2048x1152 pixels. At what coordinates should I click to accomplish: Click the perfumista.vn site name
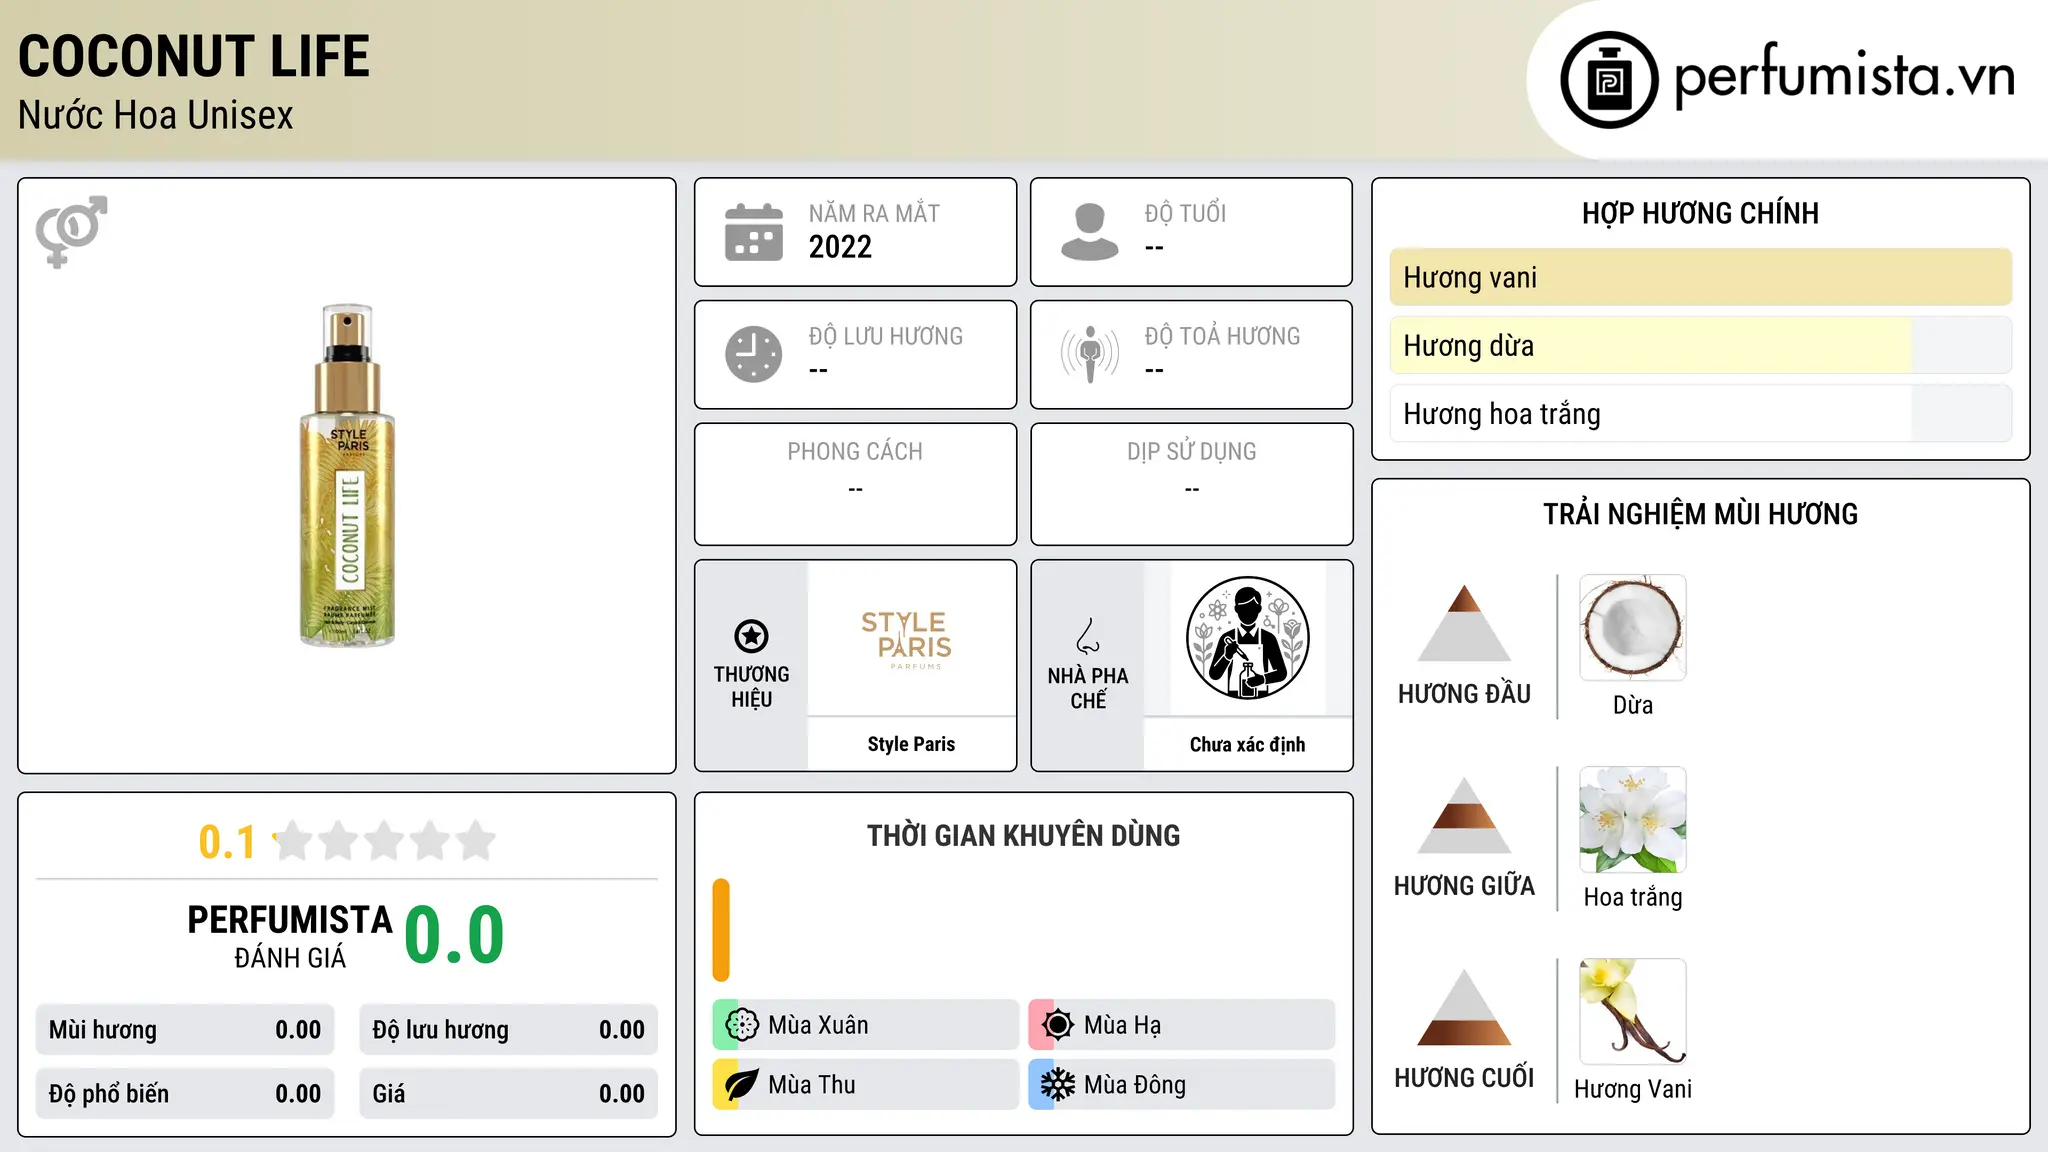click(1844, 76)
